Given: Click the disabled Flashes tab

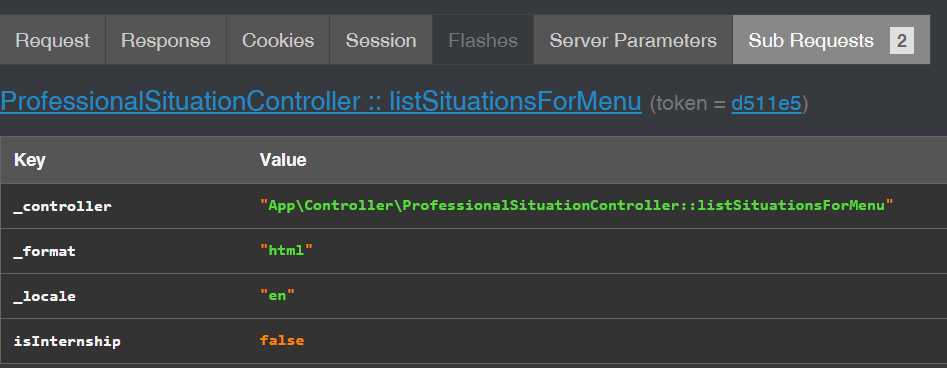Looking at the screenshot, I should pos(483,40).
